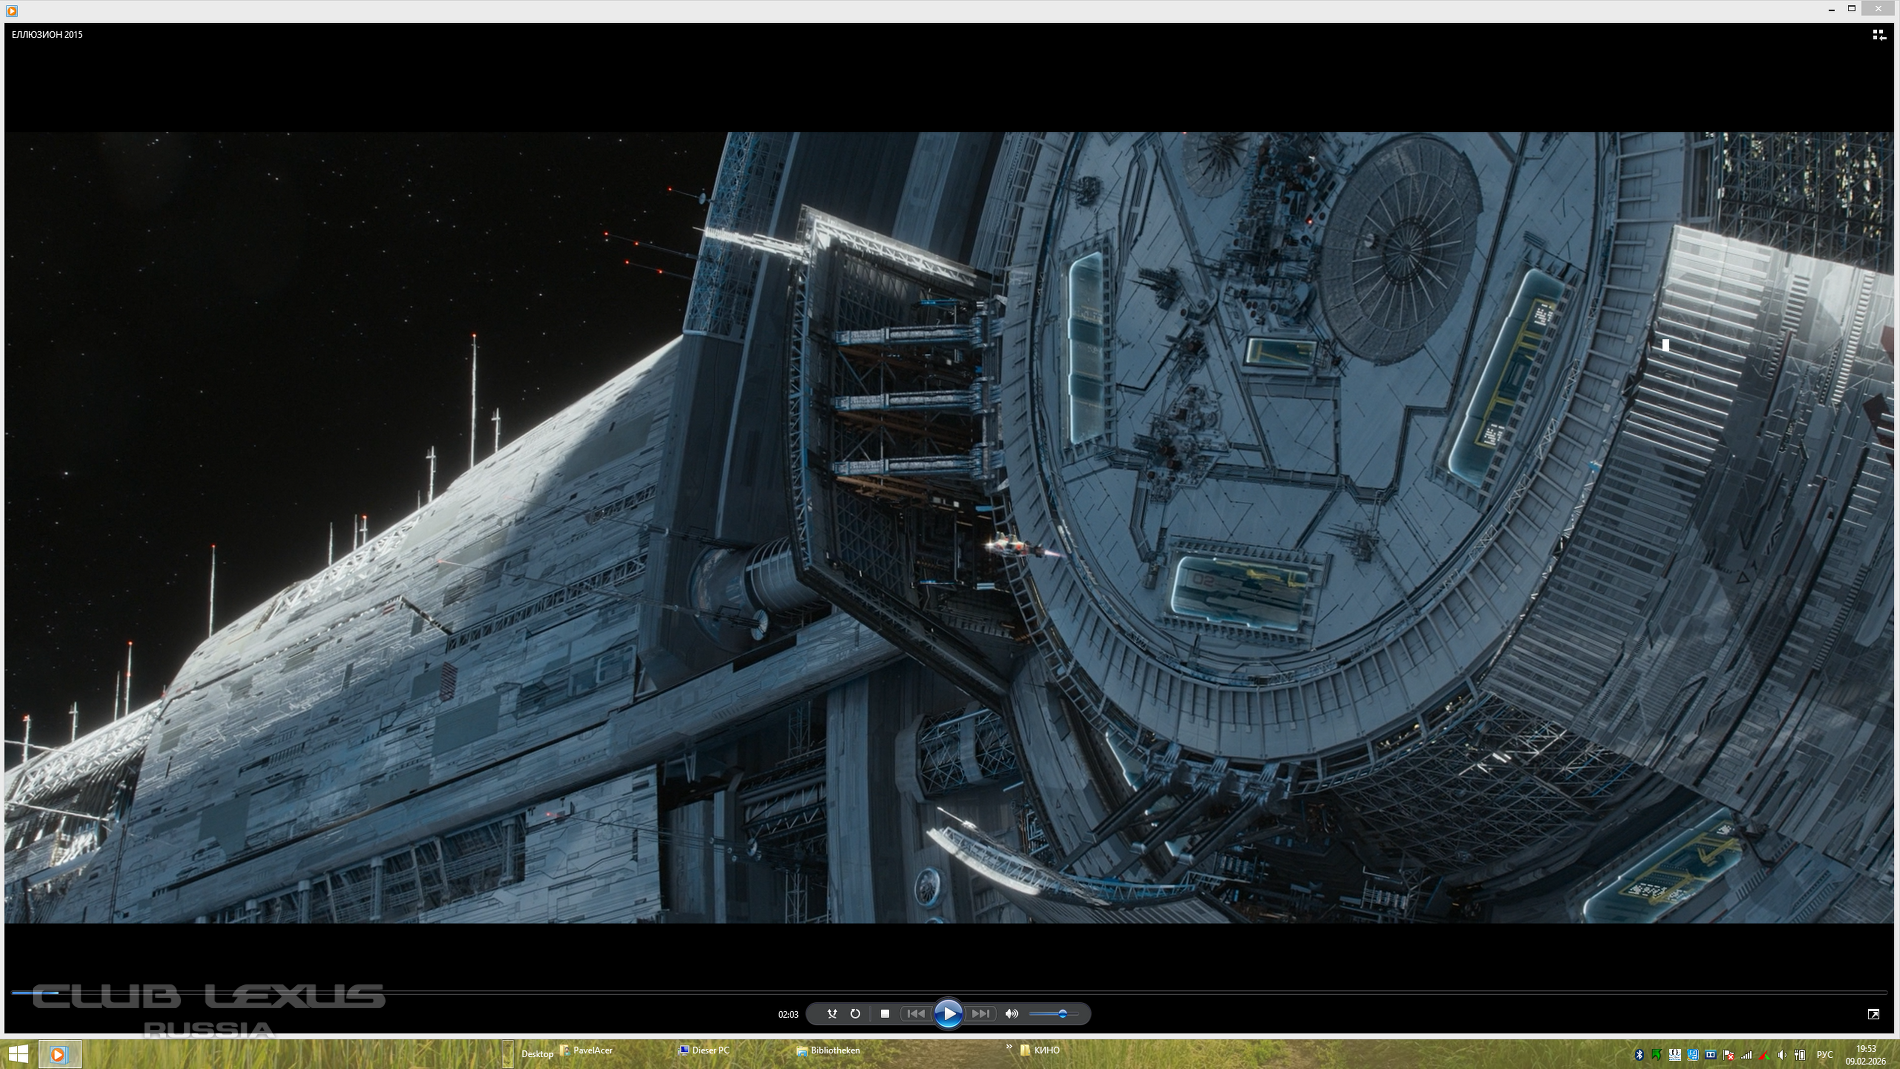
Task: Click Windows Media Player taskbar button
Action: point(59,1054)
